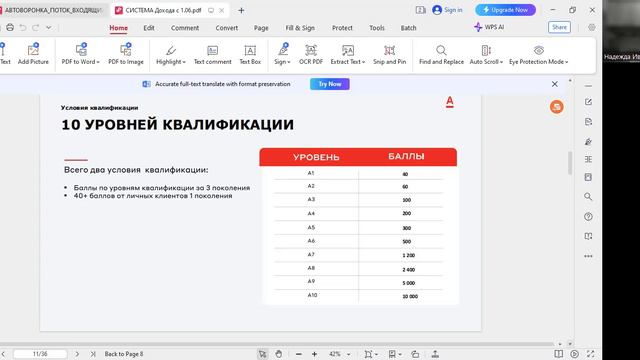Toggle Eye Protection Mode
Viewport: 640px width, 360px height.
[538, 54]
